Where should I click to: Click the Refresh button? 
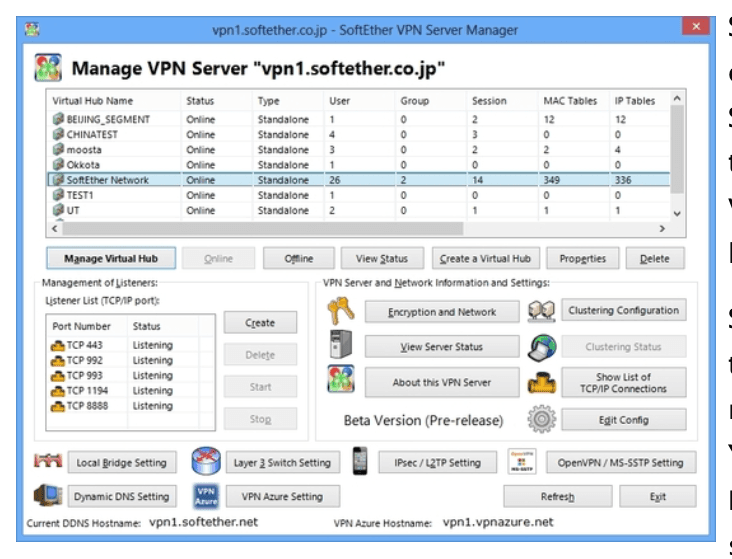click(558, 496)
